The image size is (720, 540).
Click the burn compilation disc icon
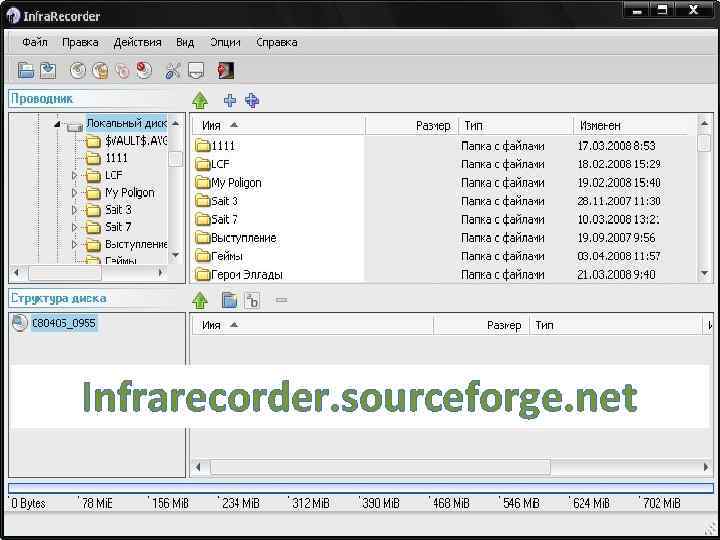[78, 71]
